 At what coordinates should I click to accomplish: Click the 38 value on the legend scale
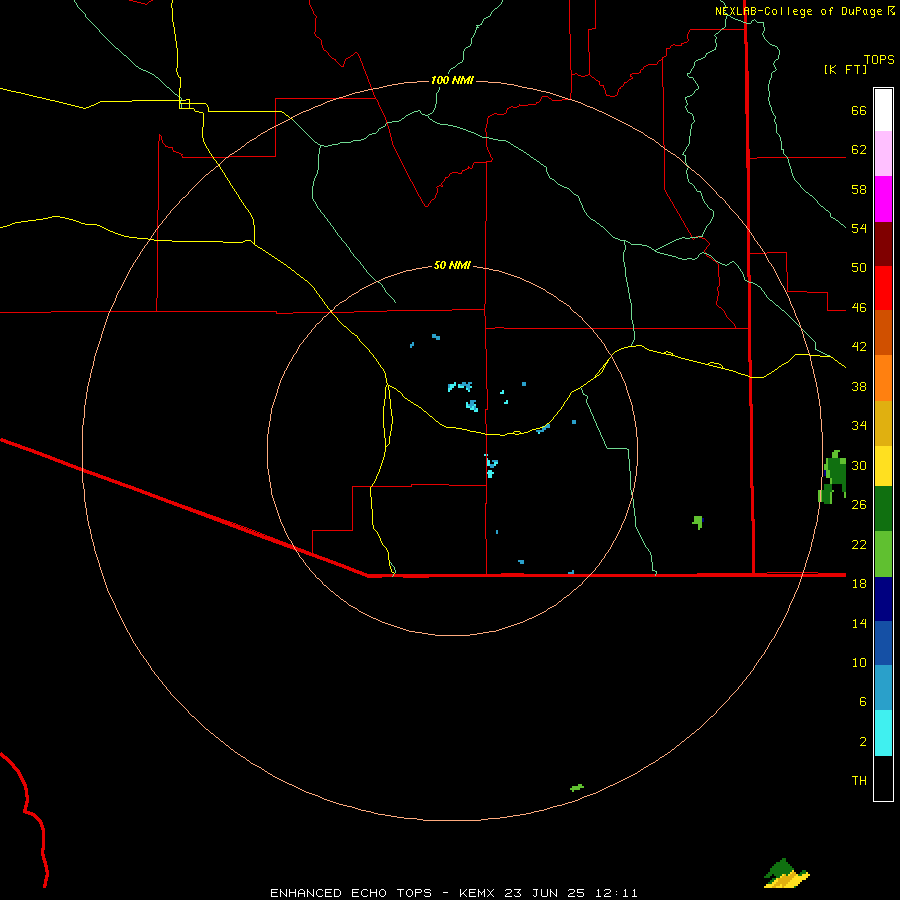point(859,386)
